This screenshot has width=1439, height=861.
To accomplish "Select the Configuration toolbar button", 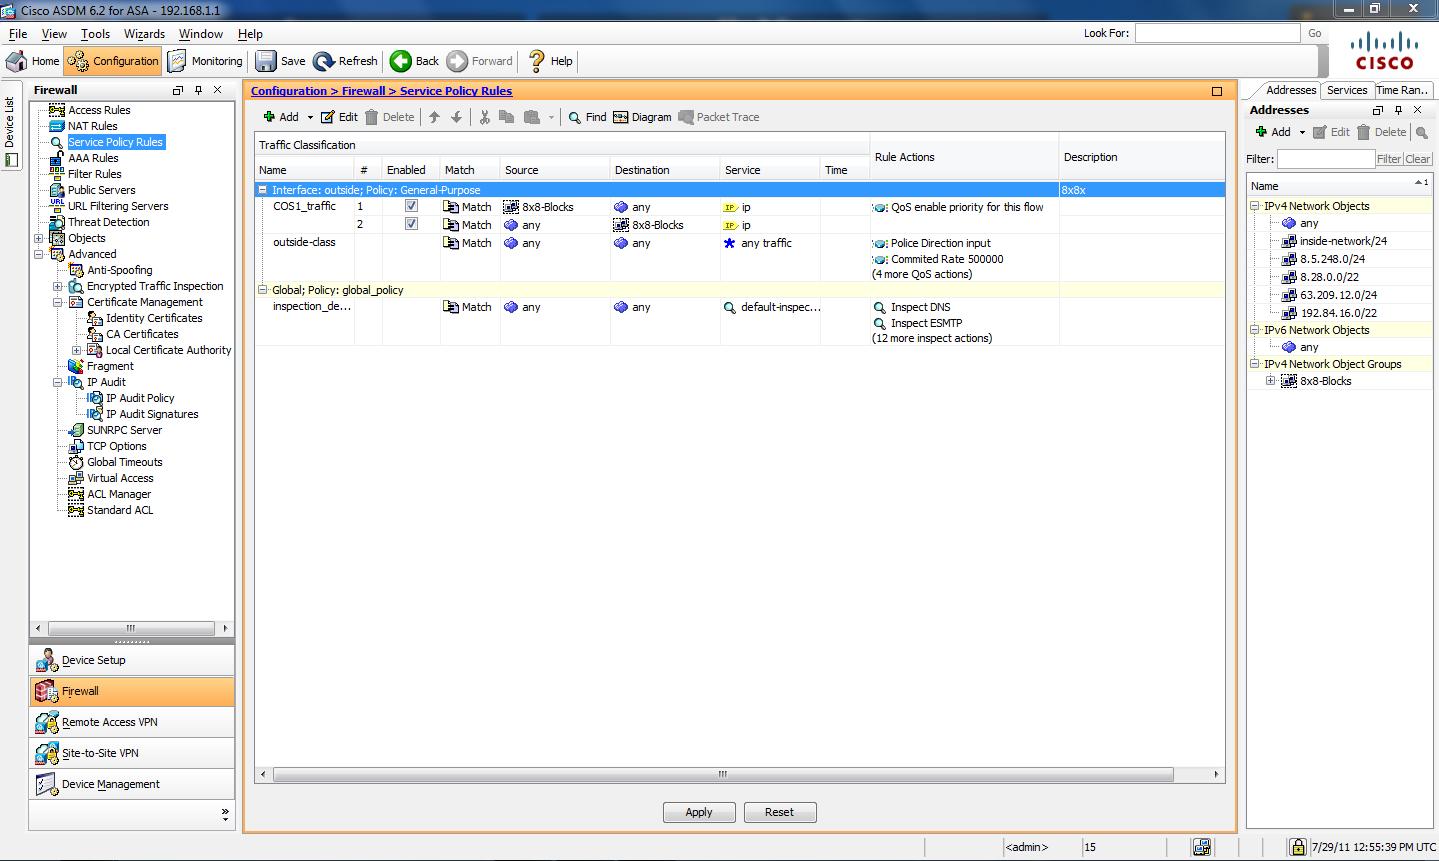I will (x=113, y=61).
